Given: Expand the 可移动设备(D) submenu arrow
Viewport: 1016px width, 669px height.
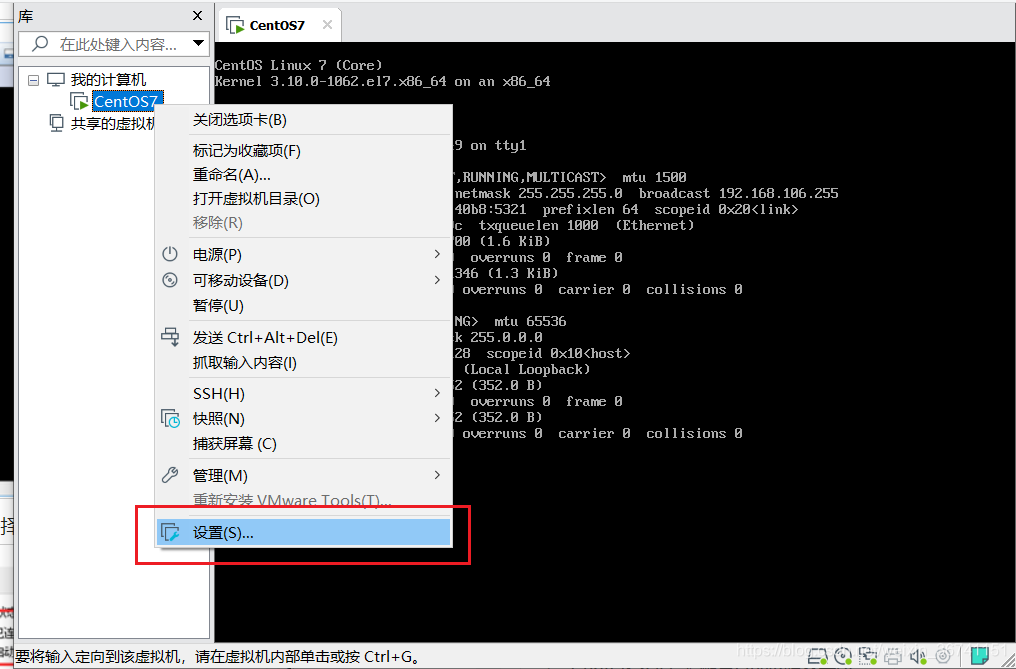Looking at the screenshot, I should tap(437, 280).
